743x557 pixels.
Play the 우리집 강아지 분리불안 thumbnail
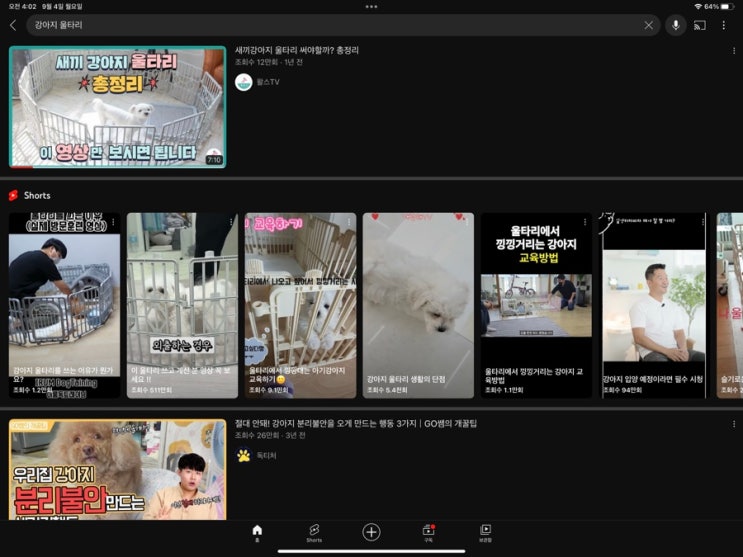click(118, 469)
